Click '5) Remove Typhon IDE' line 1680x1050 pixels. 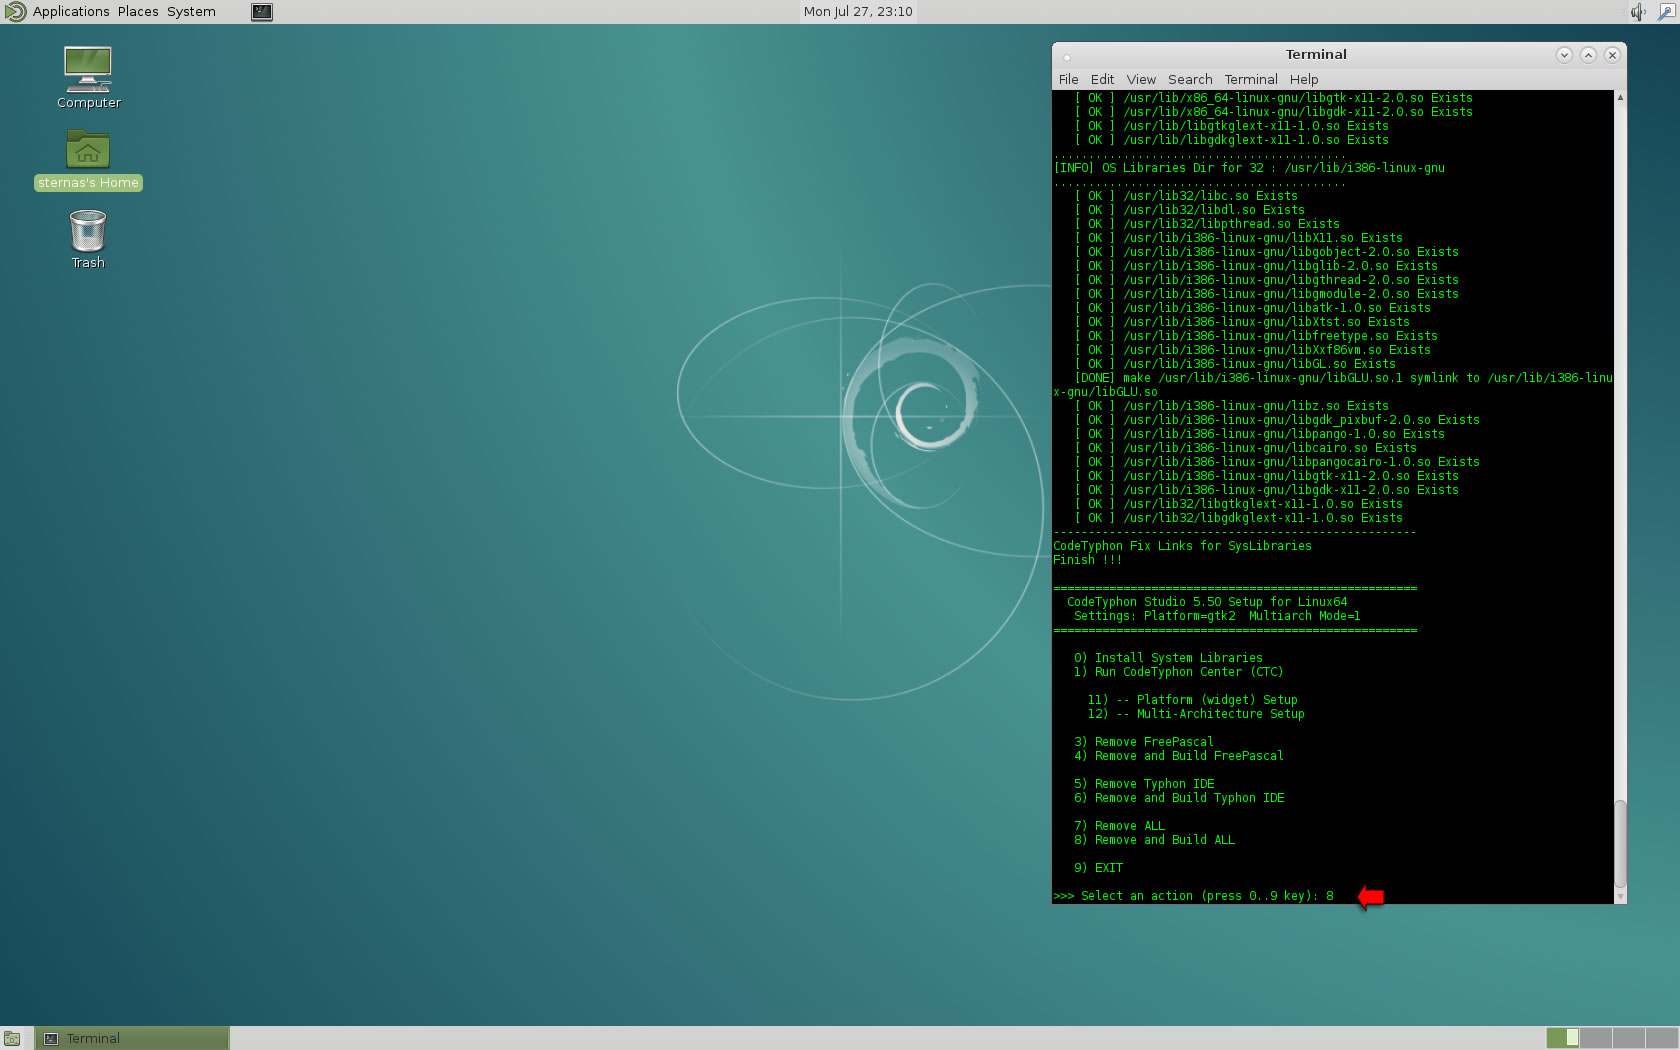tap(1144, 784)
